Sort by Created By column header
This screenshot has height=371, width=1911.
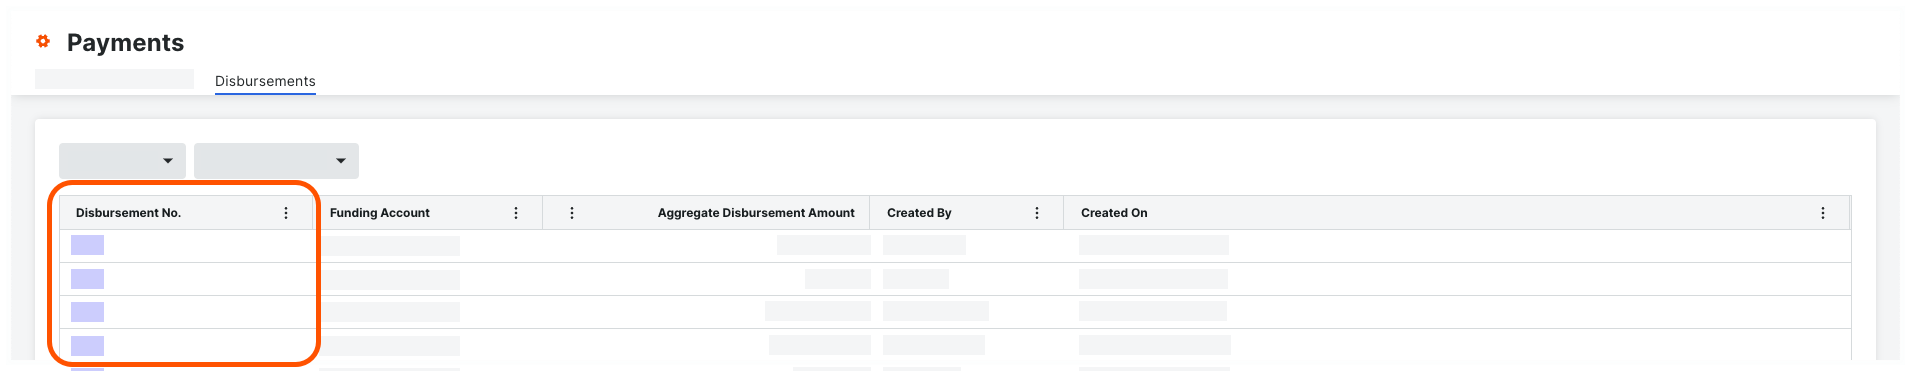[919, 213]
